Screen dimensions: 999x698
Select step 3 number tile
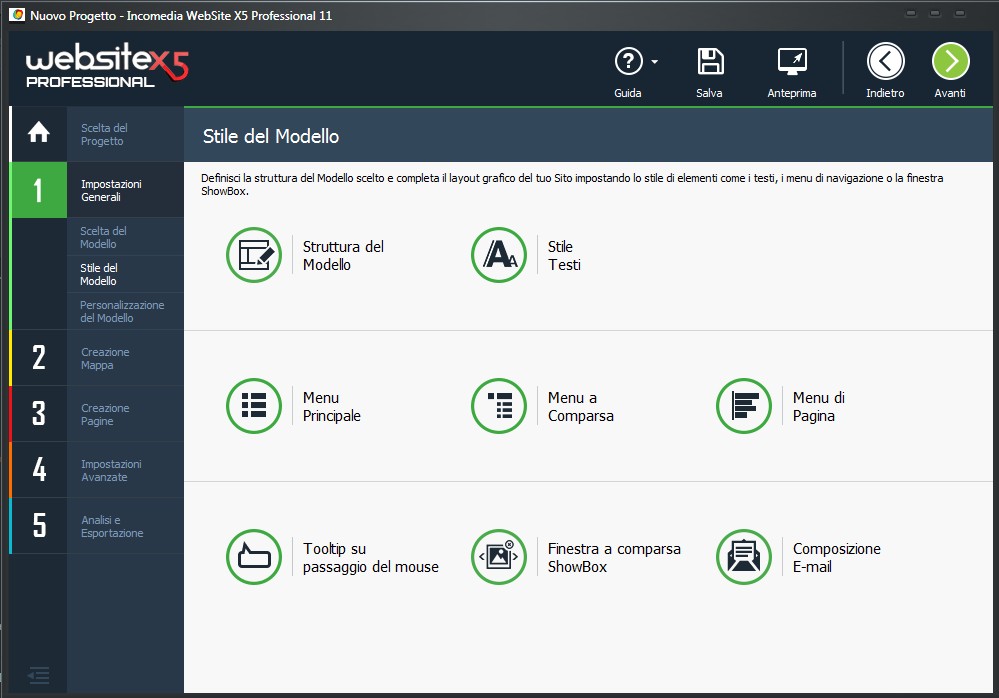39,414
